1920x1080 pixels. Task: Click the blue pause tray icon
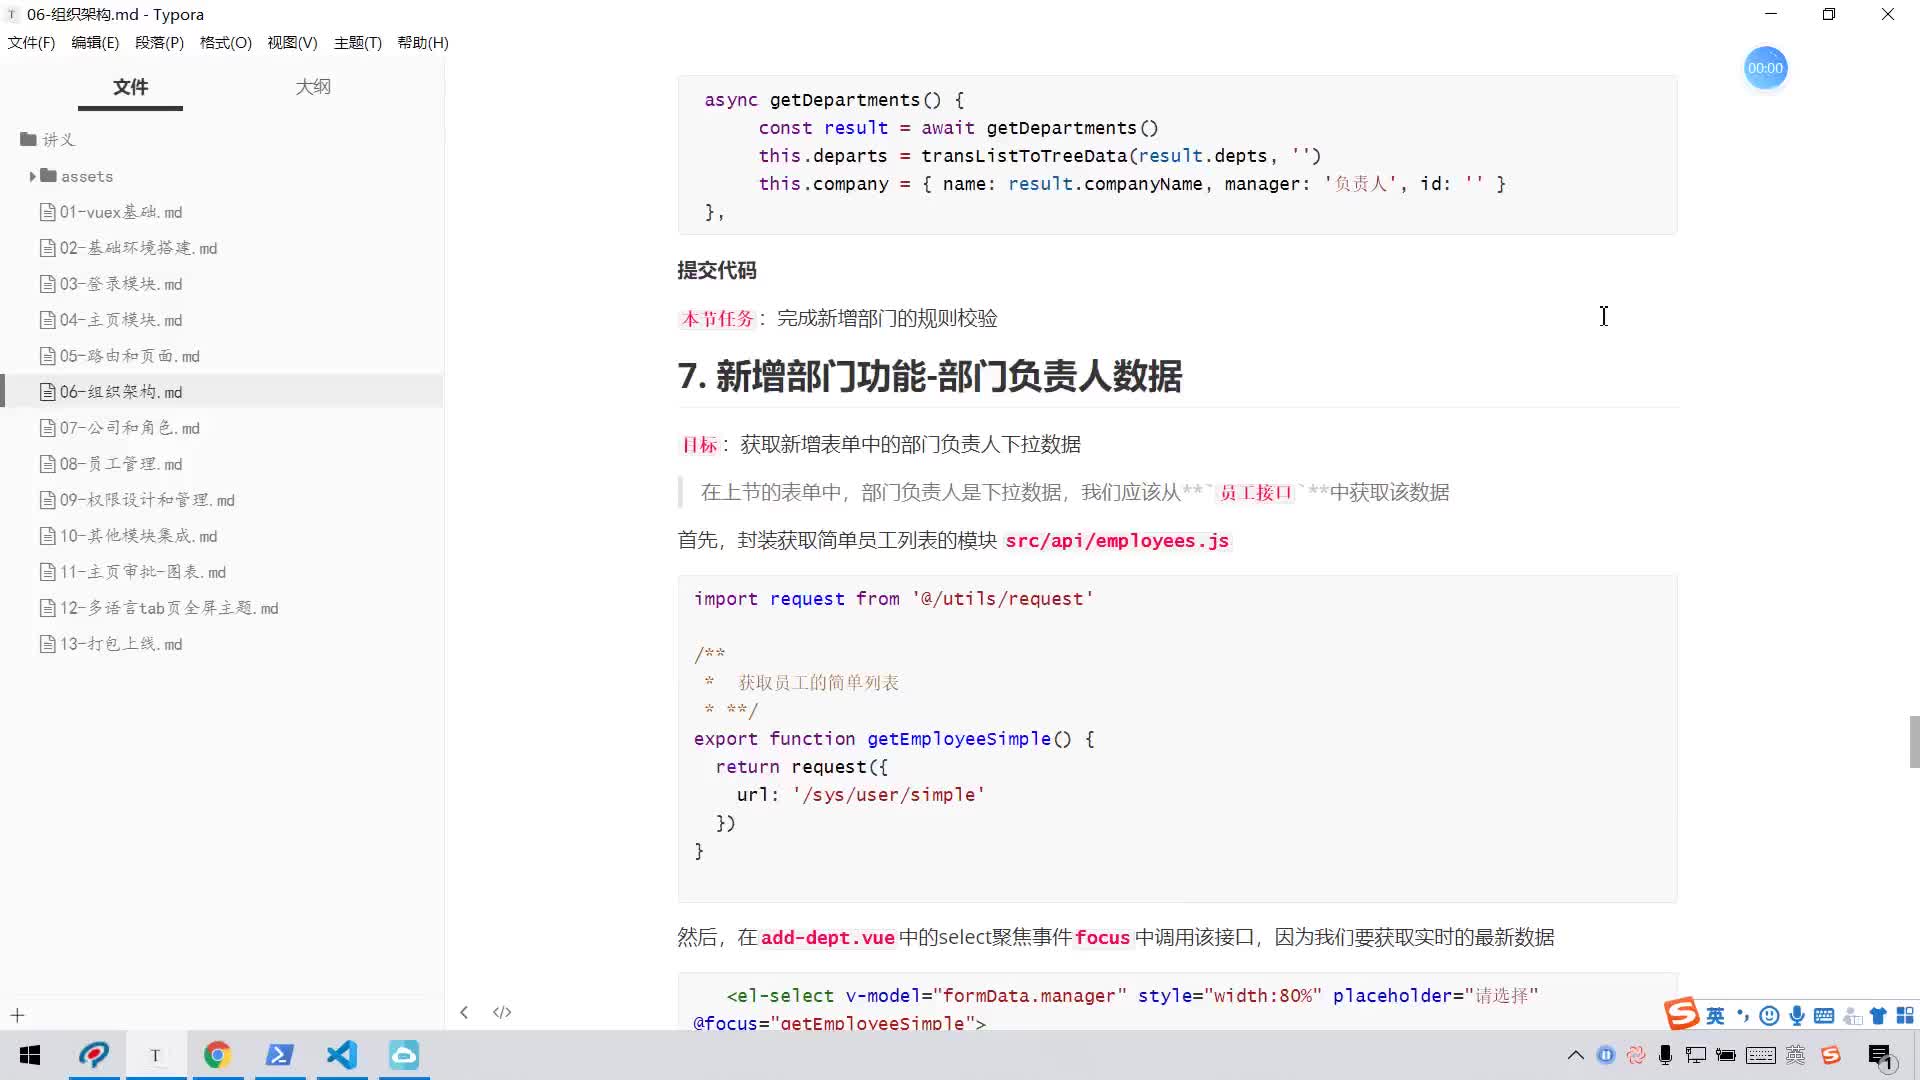click(x=1606, y=1055)
